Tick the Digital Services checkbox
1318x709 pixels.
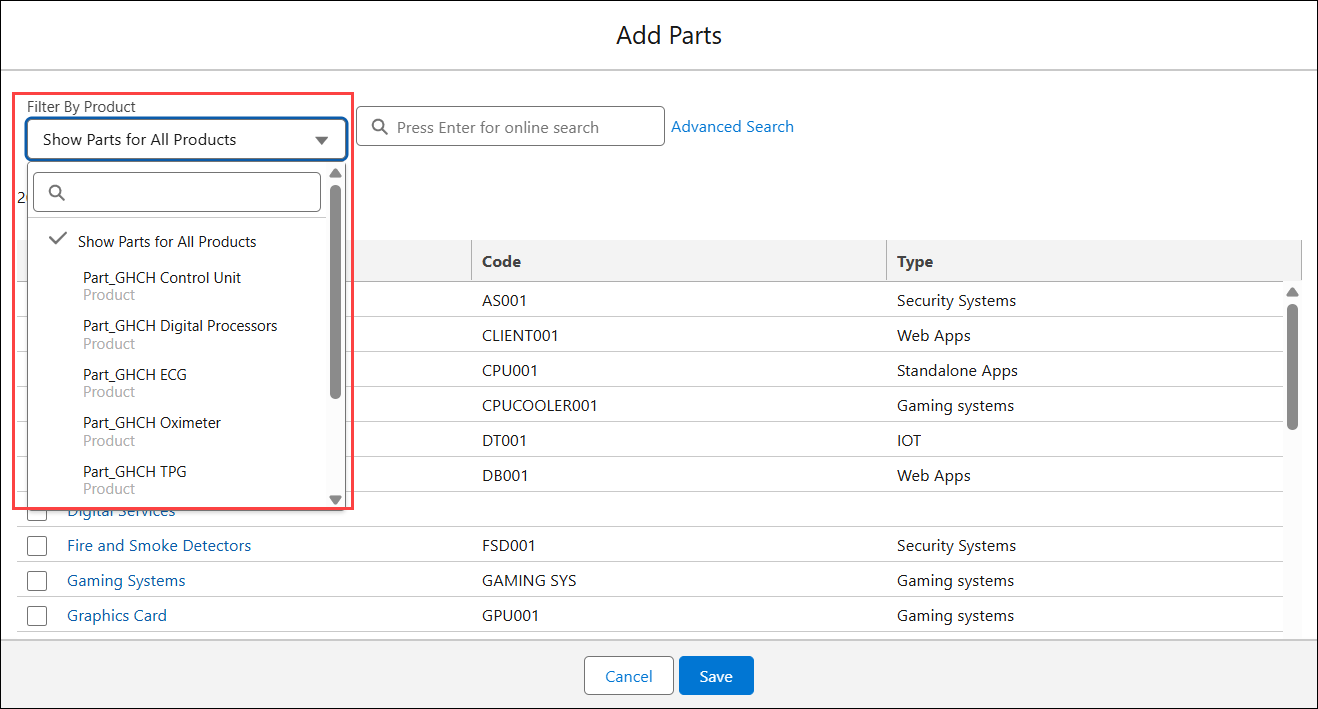[x=37, y=514]
